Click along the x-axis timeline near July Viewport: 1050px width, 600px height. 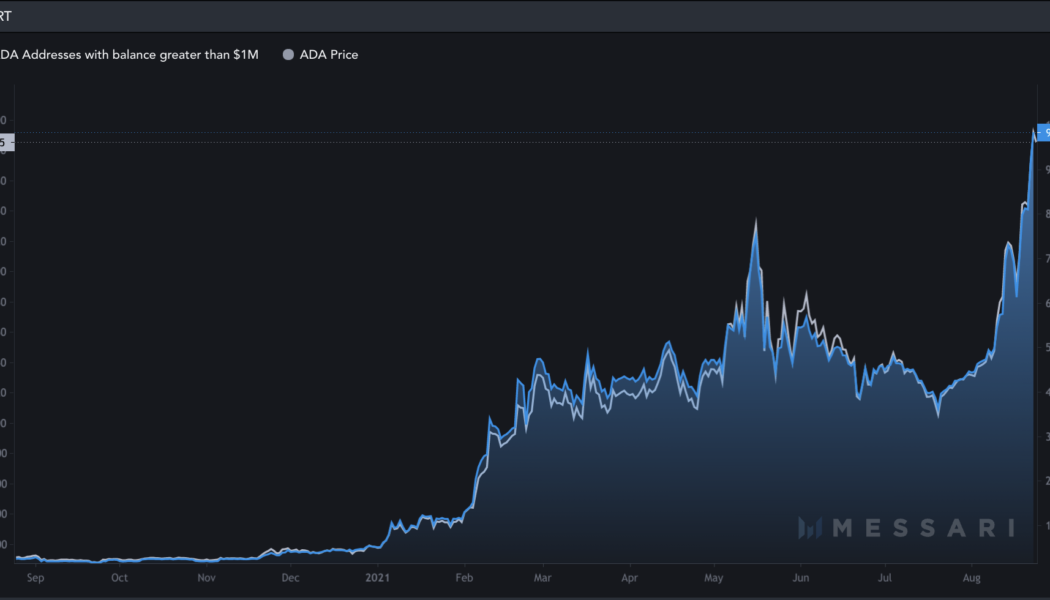click(885, 578)
